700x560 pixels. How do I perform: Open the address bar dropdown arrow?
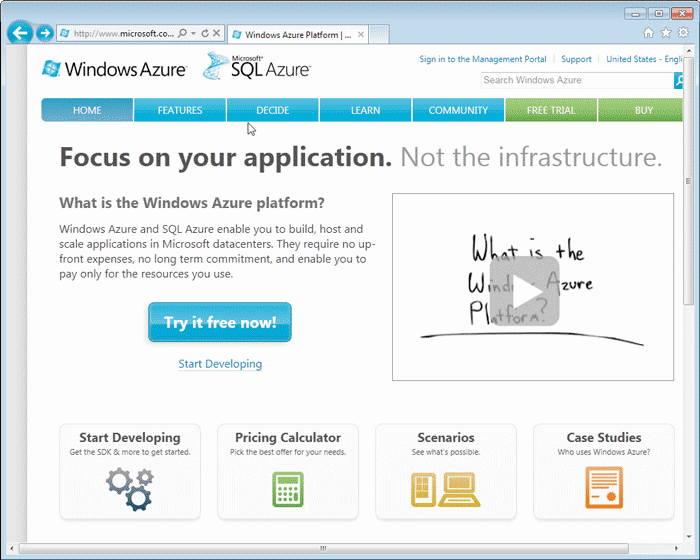(x=193, y=33)
